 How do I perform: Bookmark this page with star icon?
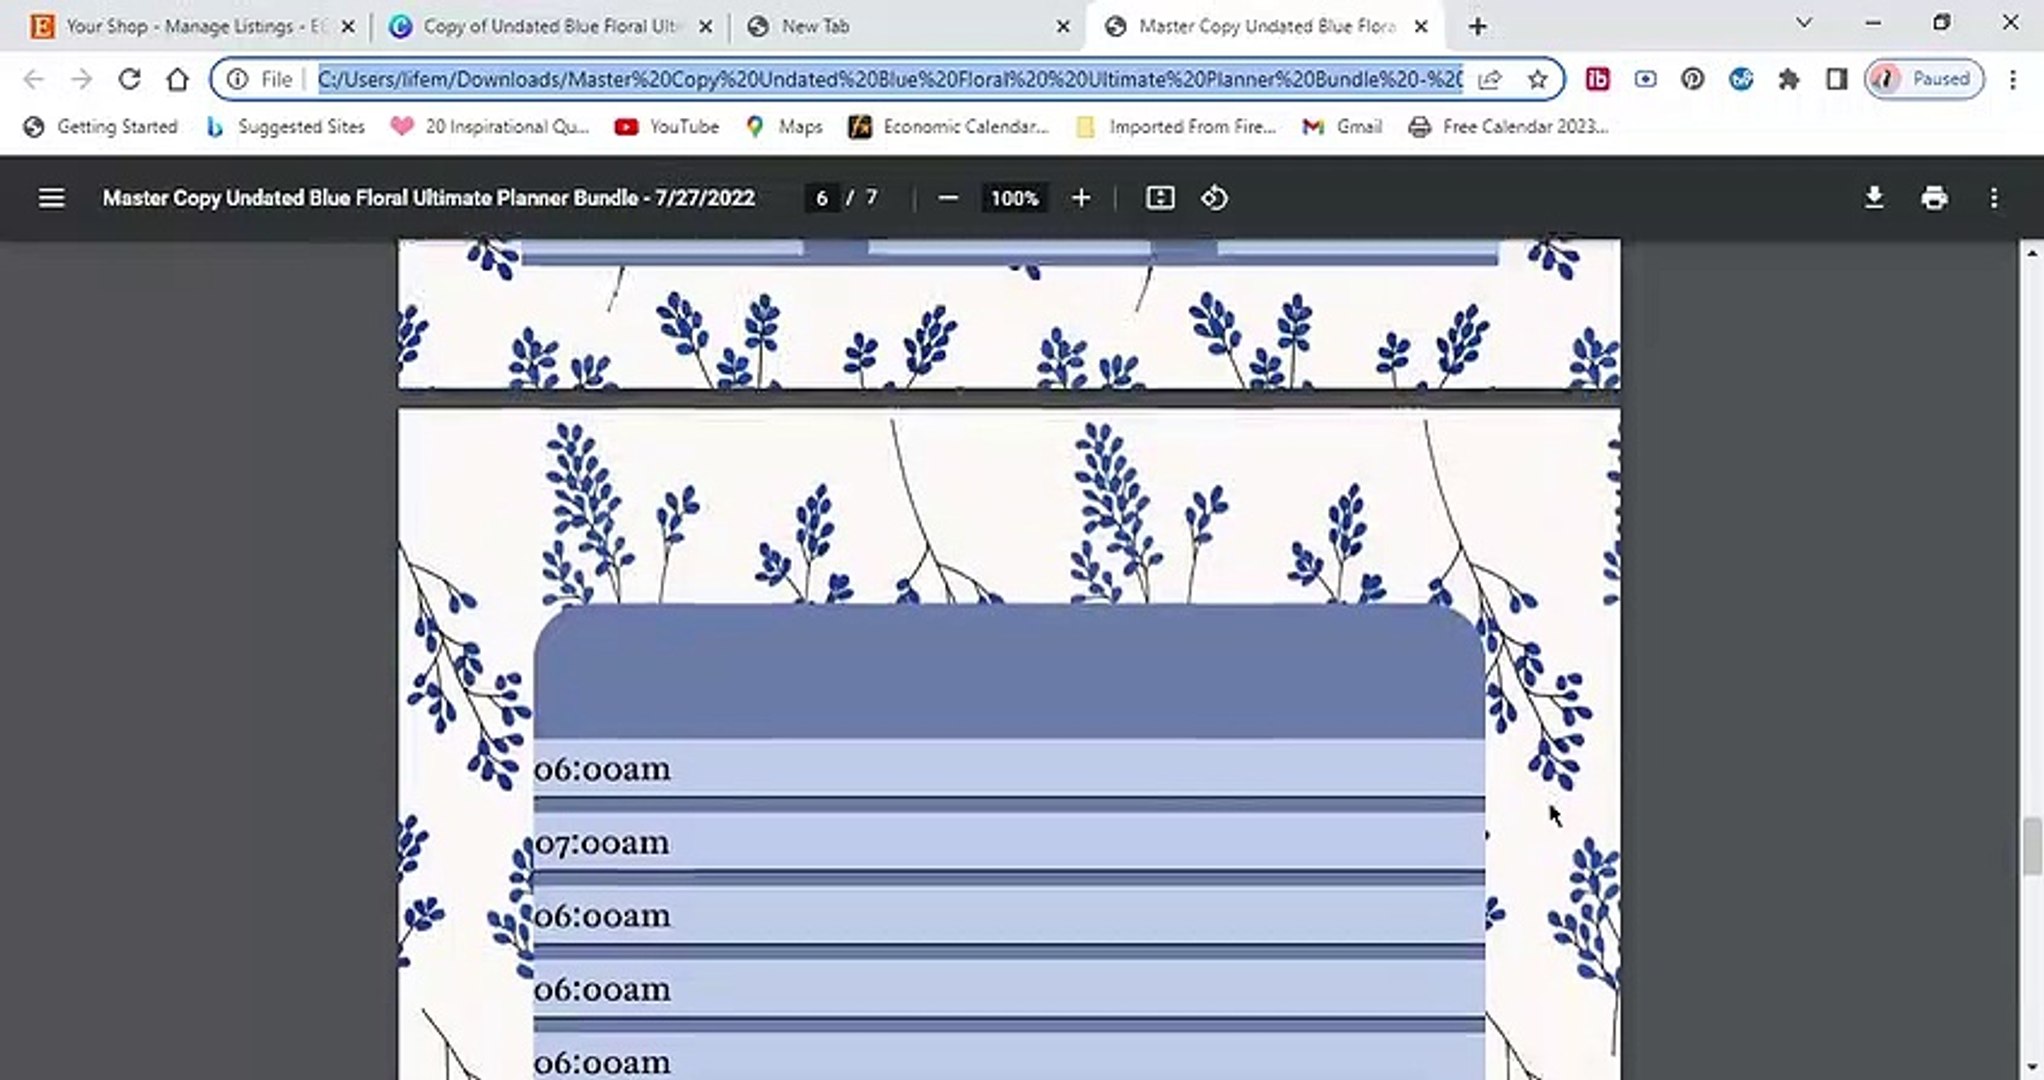(x=1537, y=79)
